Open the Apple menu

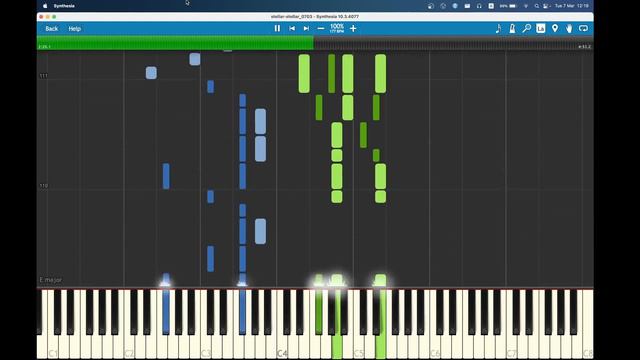coord(45,6)
